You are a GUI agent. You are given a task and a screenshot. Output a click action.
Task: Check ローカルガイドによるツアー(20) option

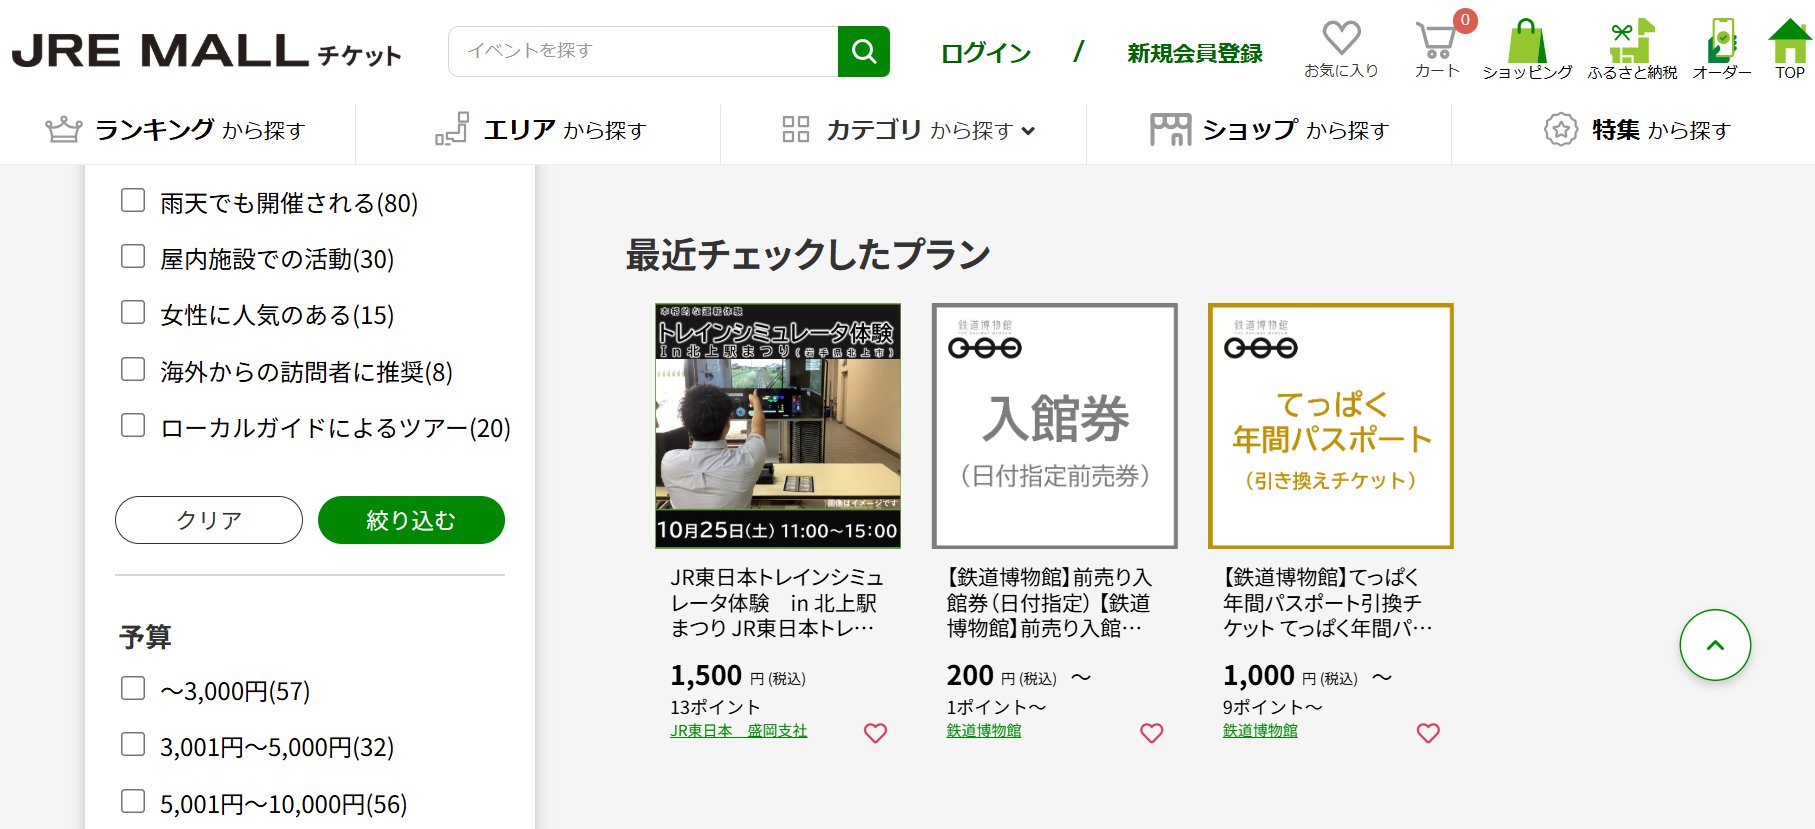point(133,425)
